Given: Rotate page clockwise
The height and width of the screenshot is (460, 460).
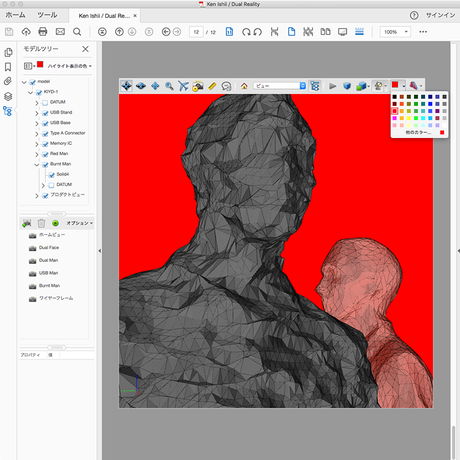Looking at the screenshot, I should 246,32.
